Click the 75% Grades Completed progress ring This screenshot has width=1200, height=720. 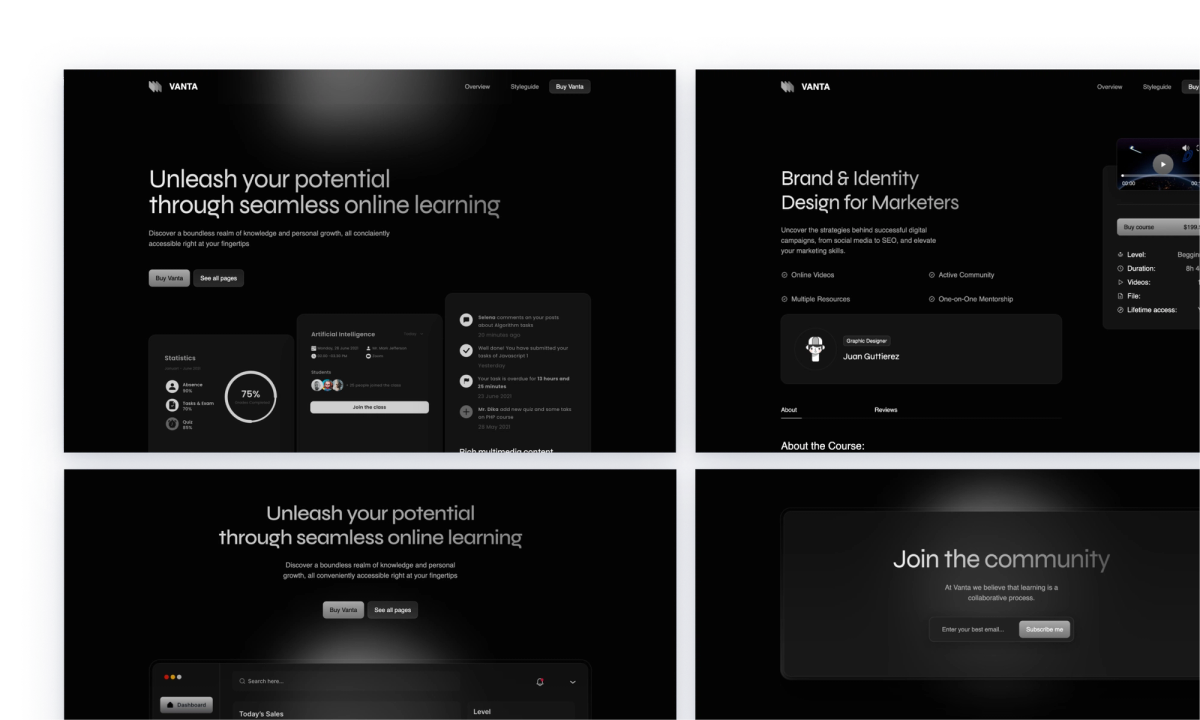click(250, 396)
